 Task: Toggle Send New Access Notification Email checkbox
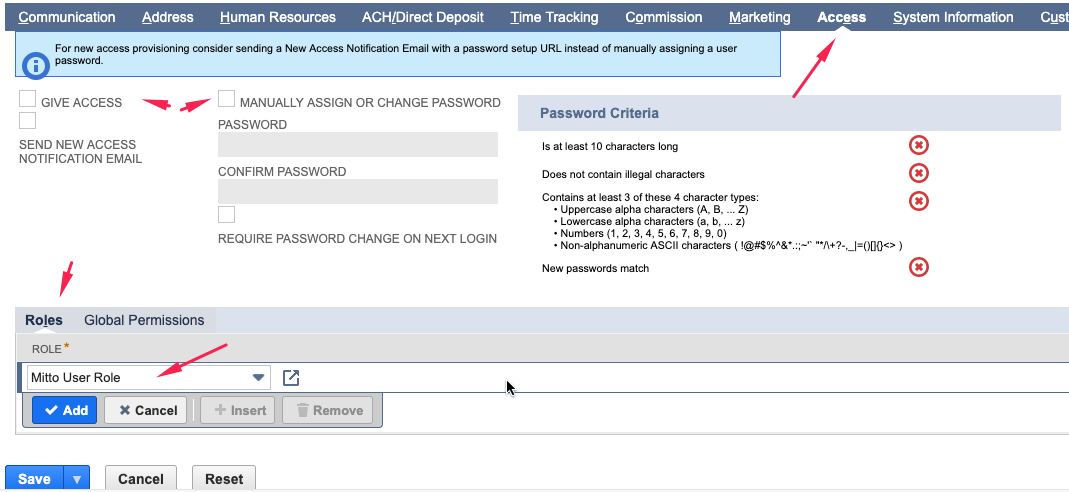coord(28,121)
